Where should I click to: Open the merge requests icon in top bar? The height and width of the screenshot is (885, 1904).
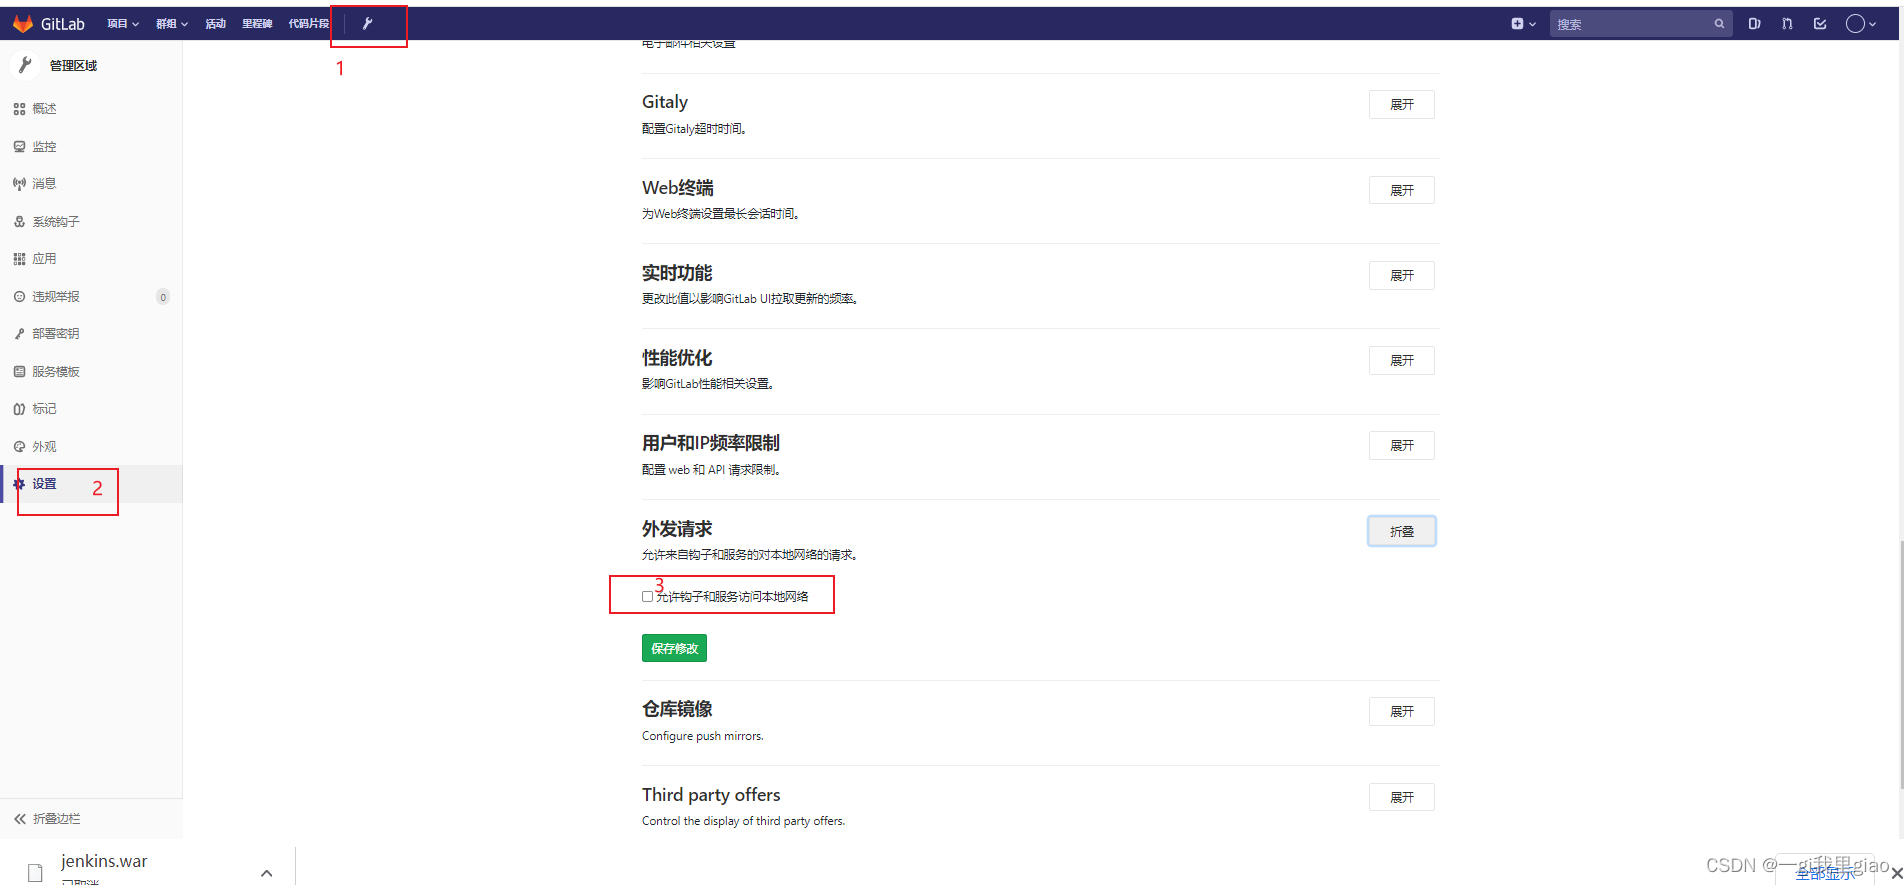(1787, 24)
